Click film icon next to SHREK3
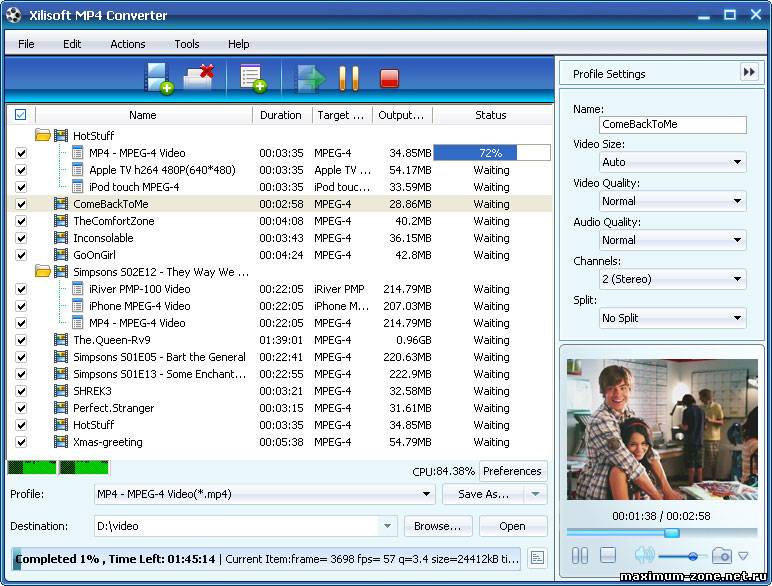The height and width of the screenshot is (586, 772). click(x=61, y=391)
